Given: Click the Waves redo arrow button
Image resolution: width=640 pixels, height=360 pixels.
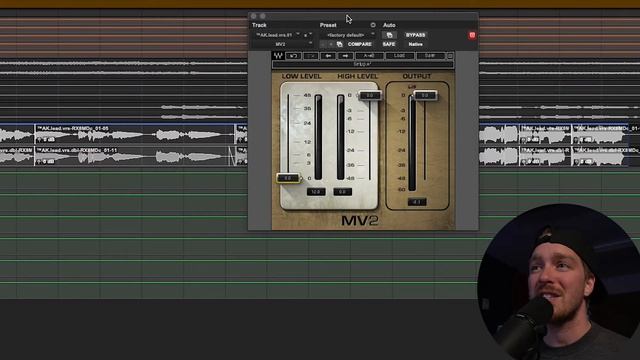Looking at the screenshot, I should click(311, 56).
